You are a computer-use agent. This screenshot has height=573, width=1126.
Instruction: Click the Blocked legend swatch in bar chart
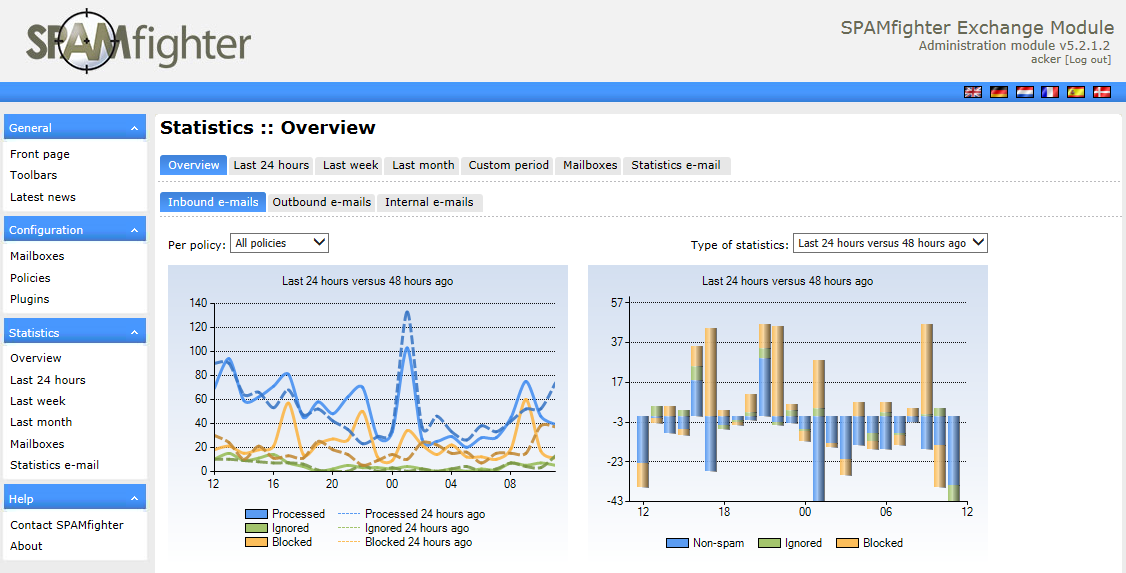point(847,543)
